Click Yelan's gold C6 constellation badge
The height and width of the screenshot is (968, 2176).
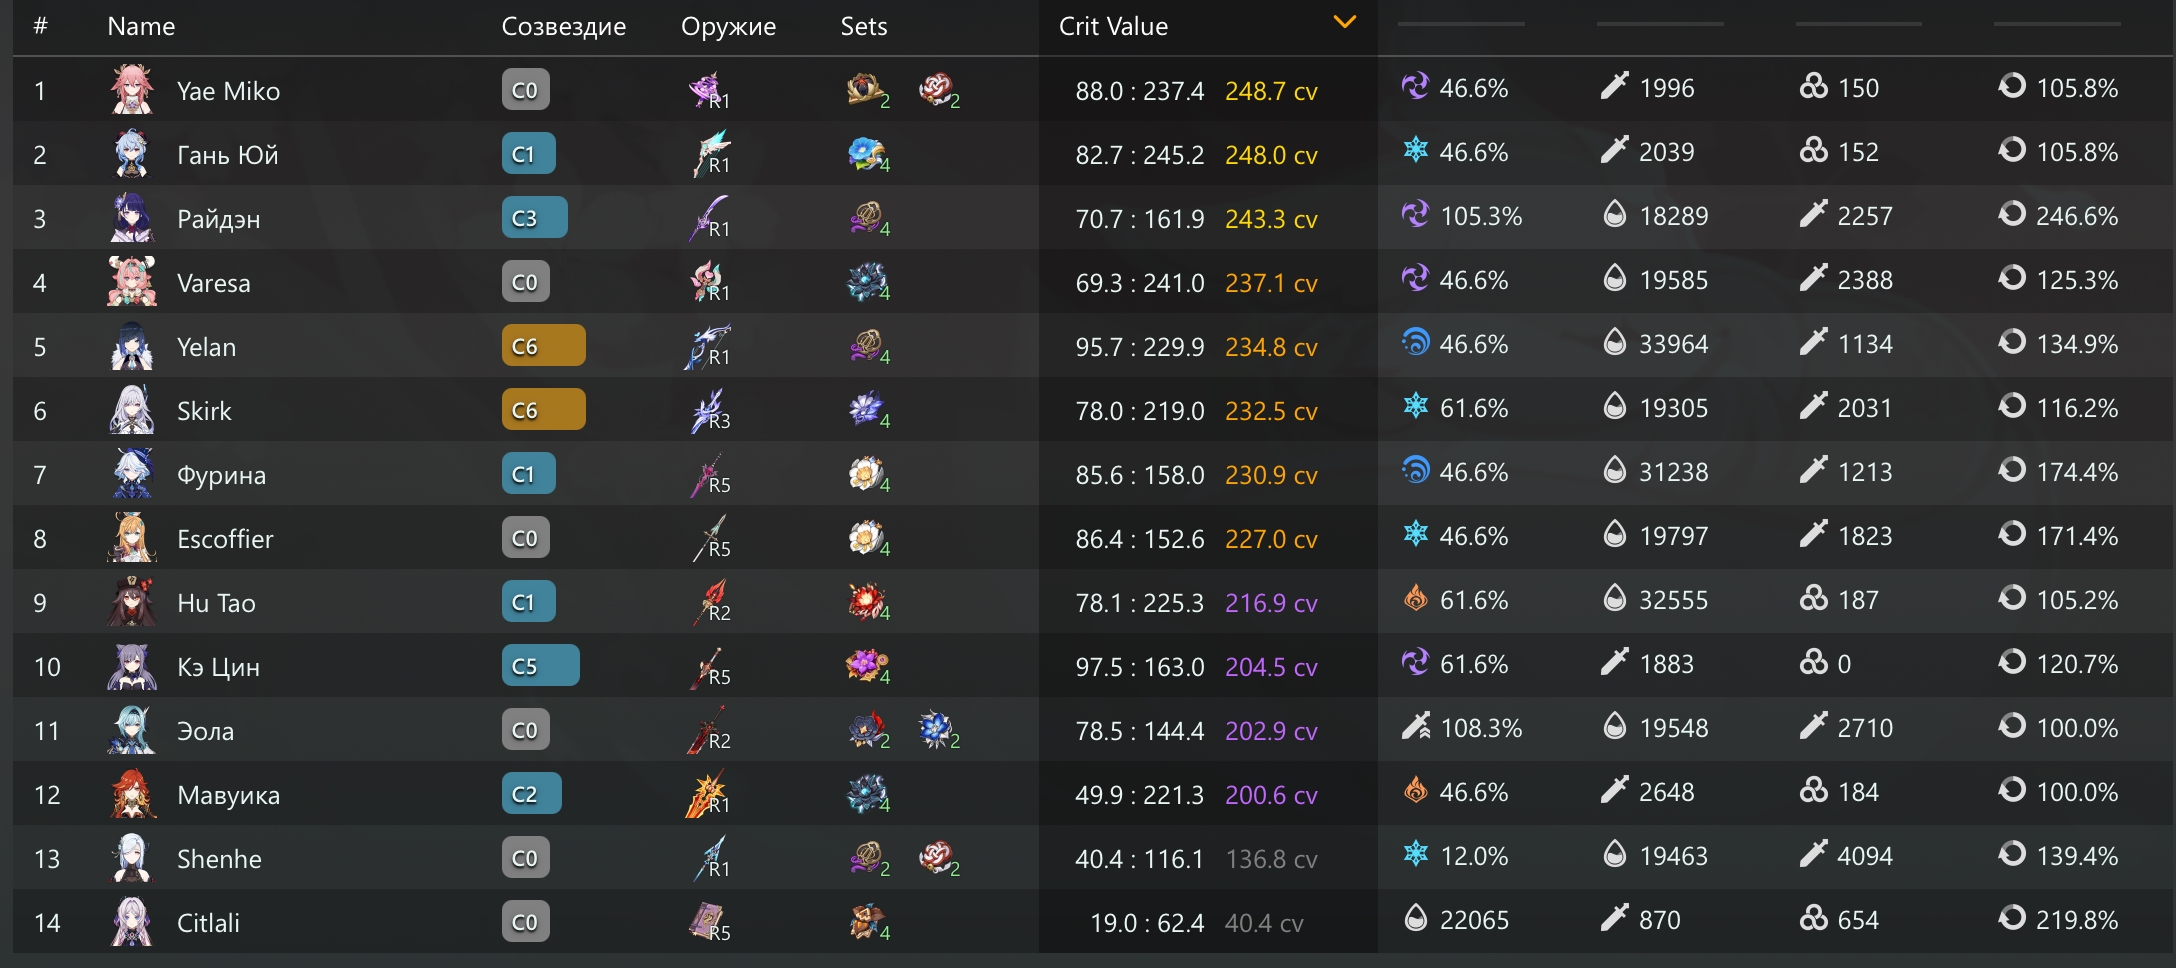coord(543,346)
